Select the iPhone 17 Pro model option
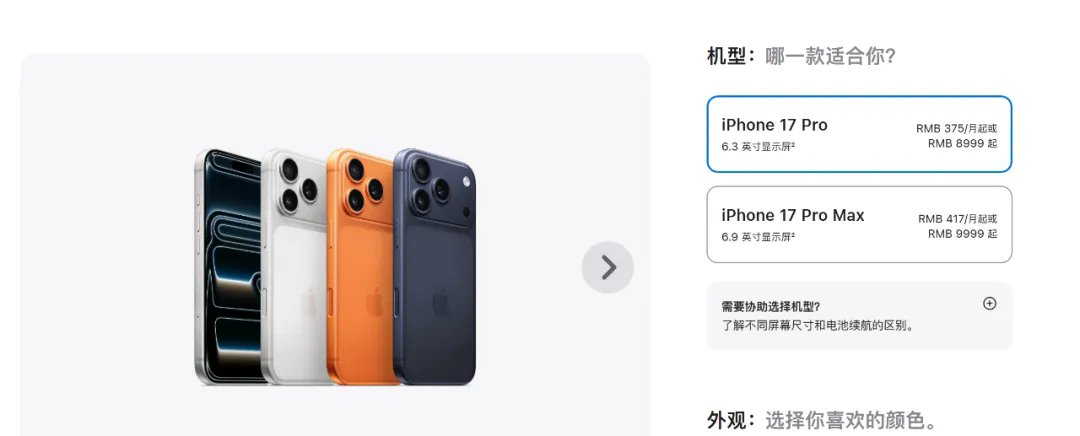Image resolution: width=1080 pixels, height=436 pixels. (859, 134)
